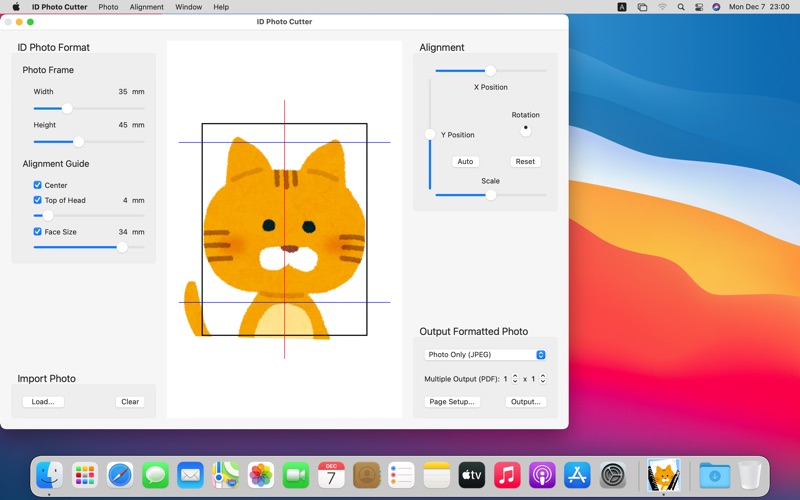Click the Page Setup... button
Image resolution: width=800 pixels, height=500 pixels.
point(452,402)
